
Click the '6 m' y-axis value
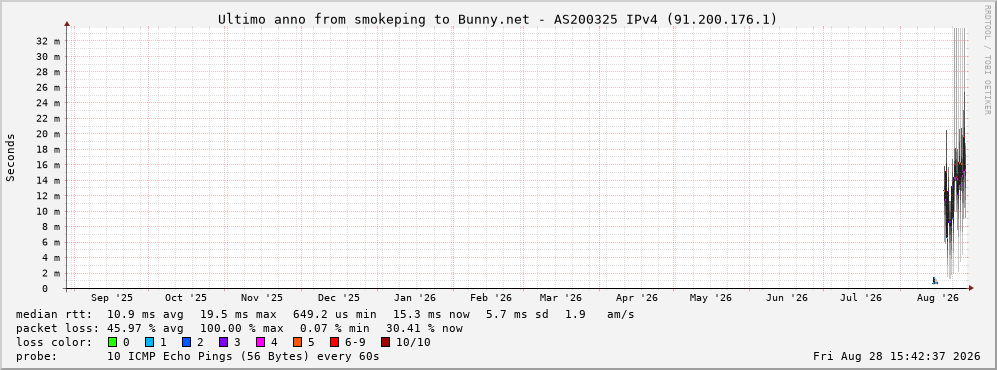click(50, 242)
